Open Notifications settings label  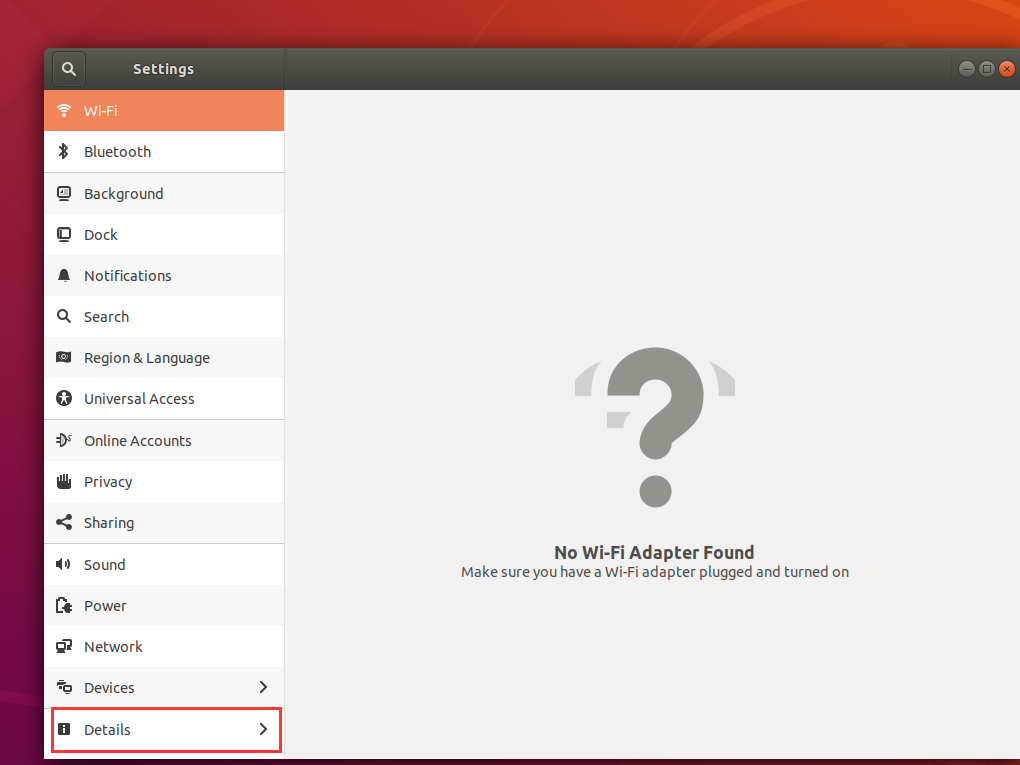coord(128,276)
